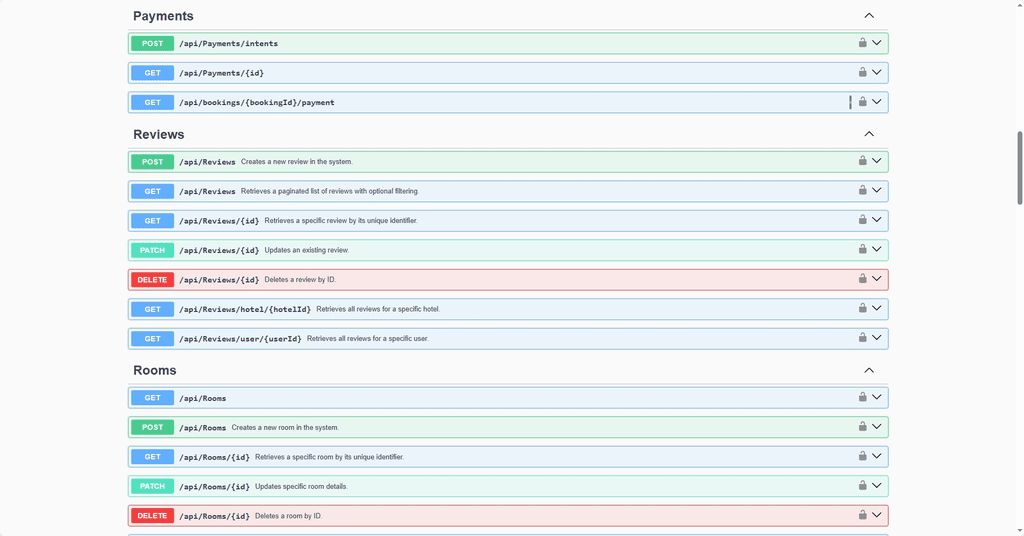The image size is (1024, 536).
Task: Collapse the Rooms section chevron
Action: coord(869,370)
